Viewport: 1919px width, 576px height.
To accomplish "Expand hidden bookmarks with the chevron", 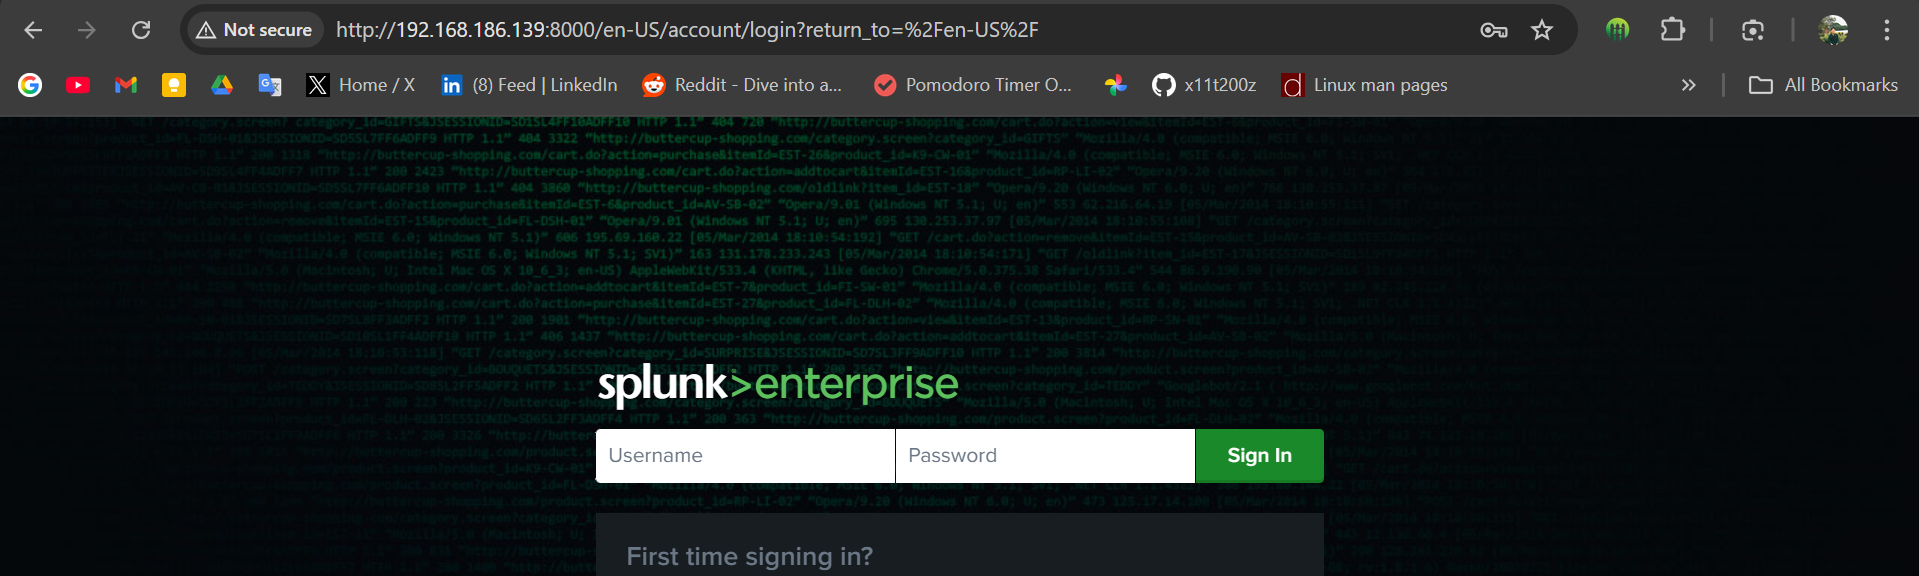I will 1688,85.
